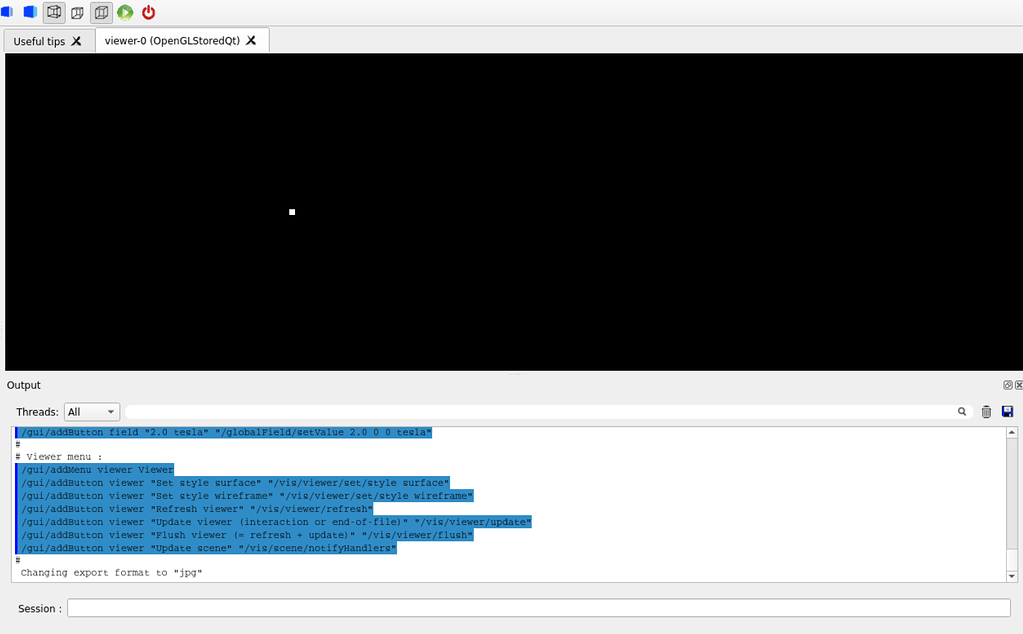1023x634 pixels.
Task: Click into the Session command input field
Action: point(538,608)
